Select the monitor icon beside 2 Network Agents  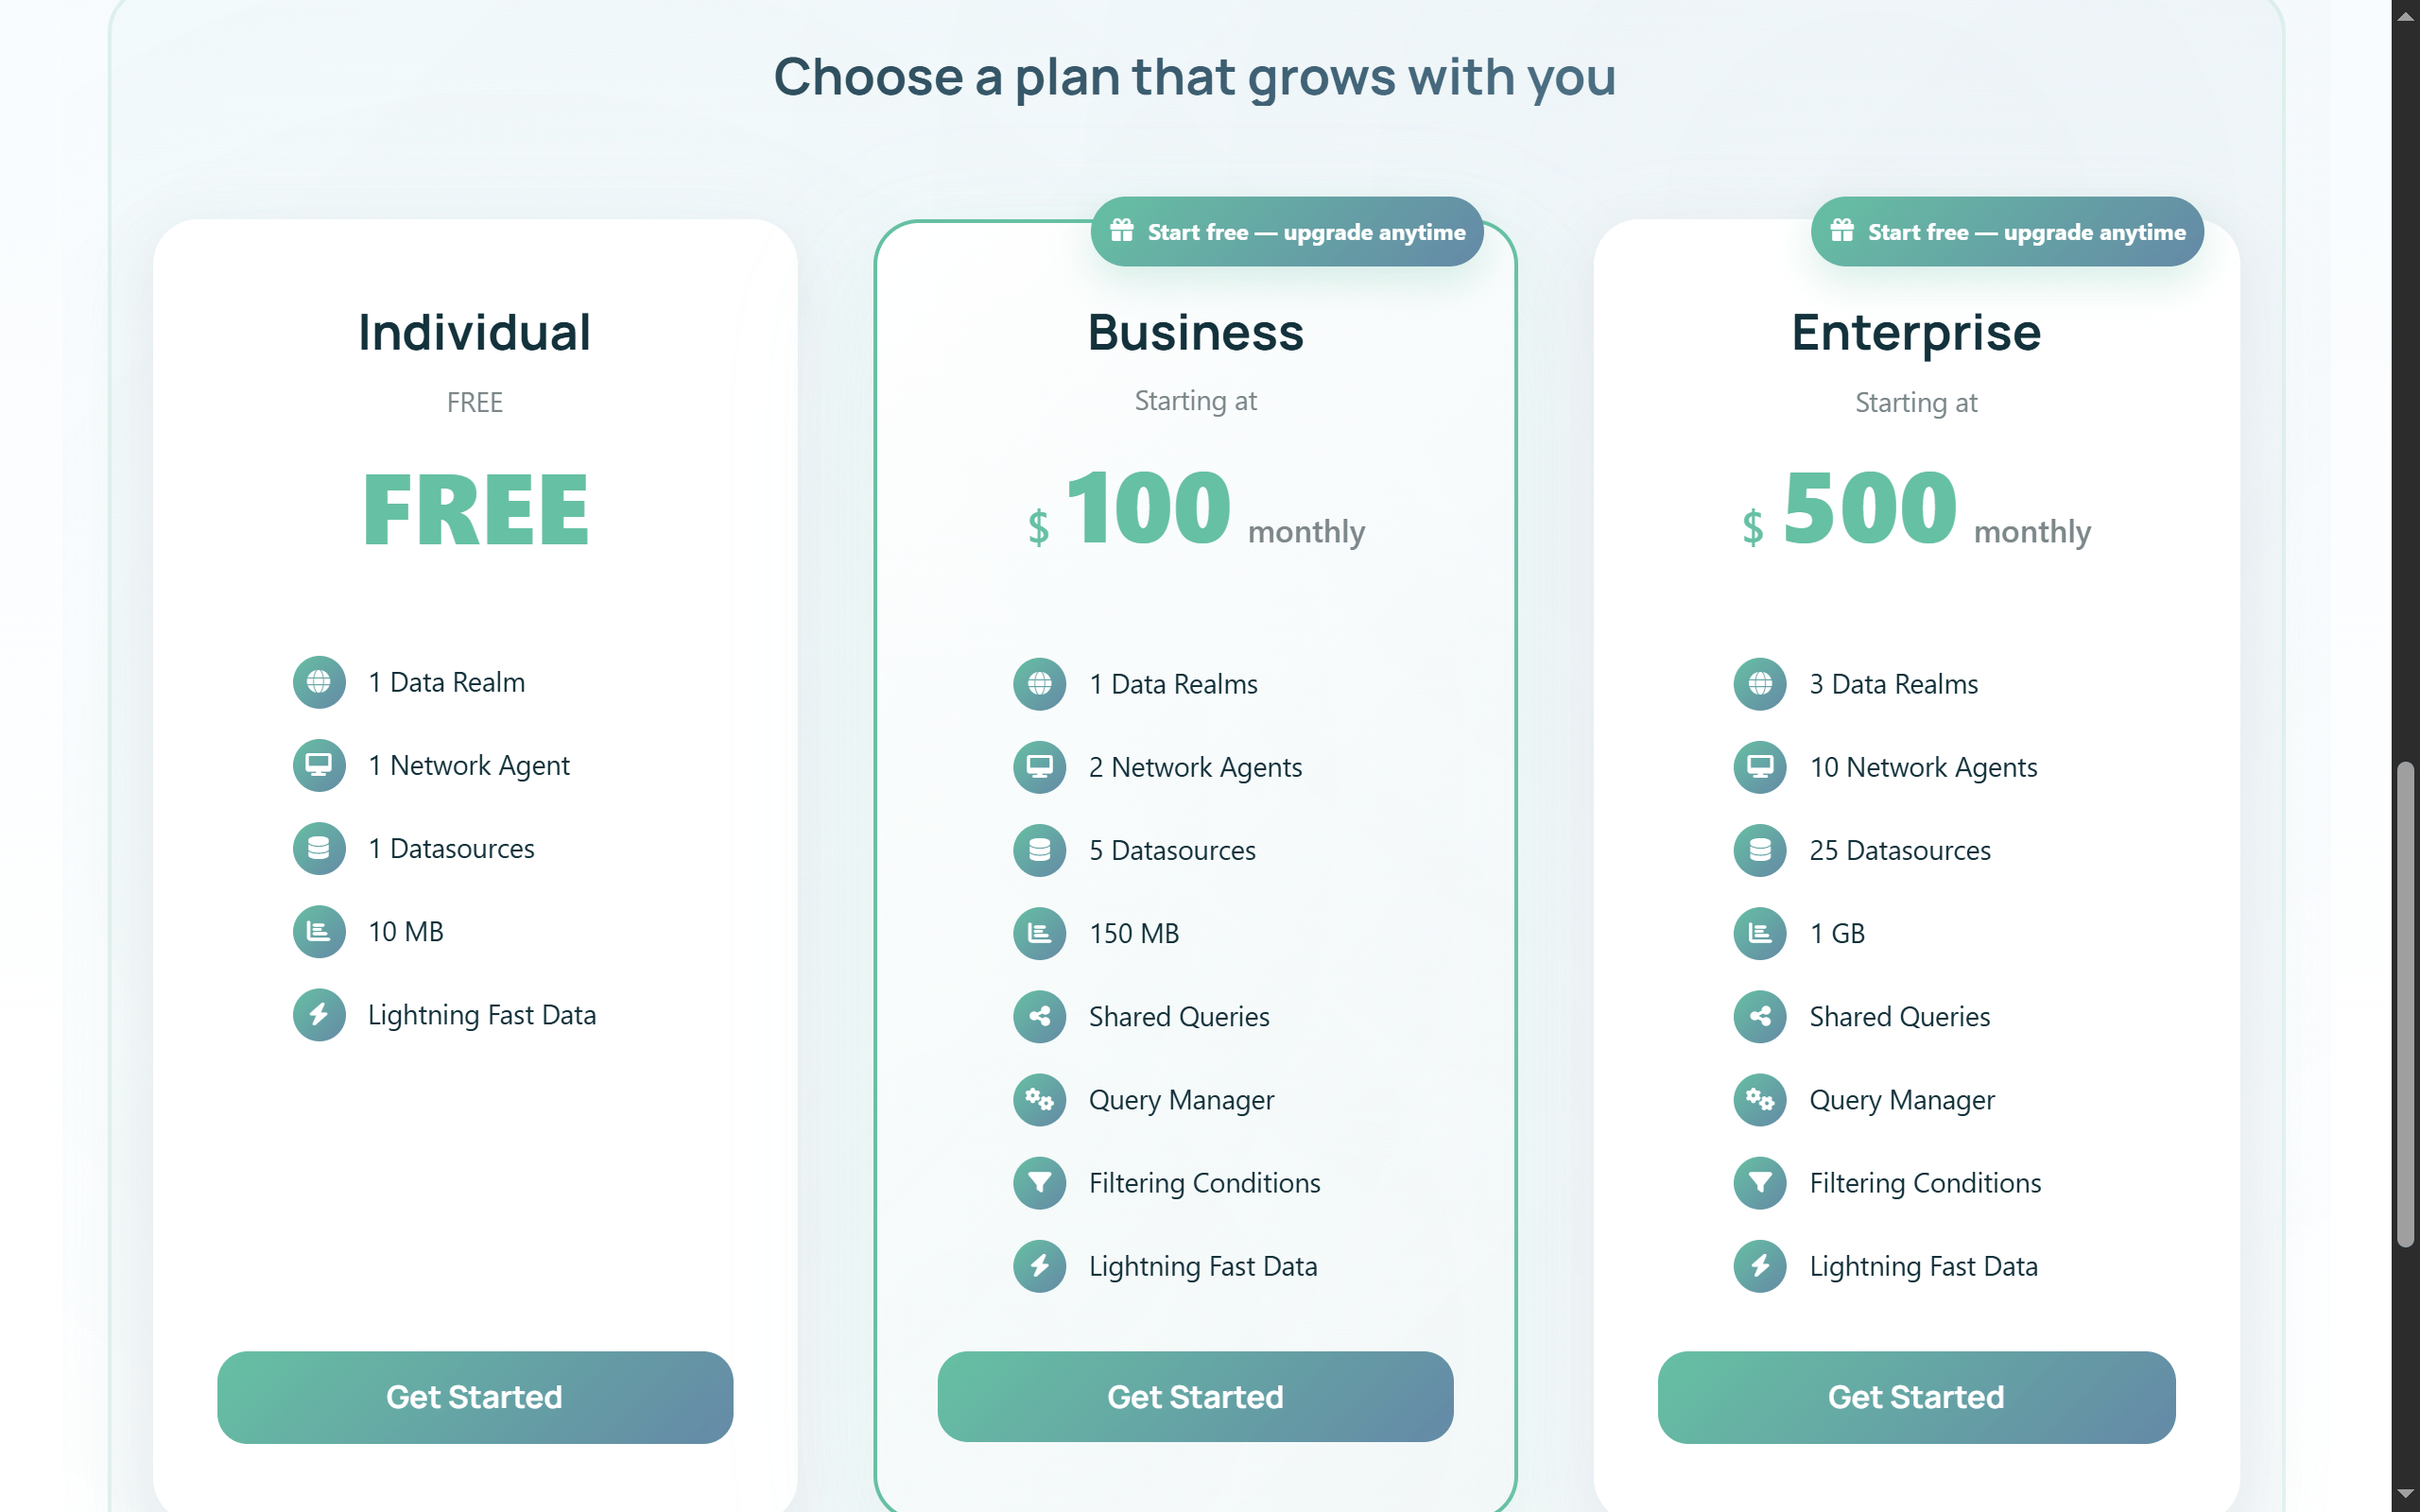1039,767
